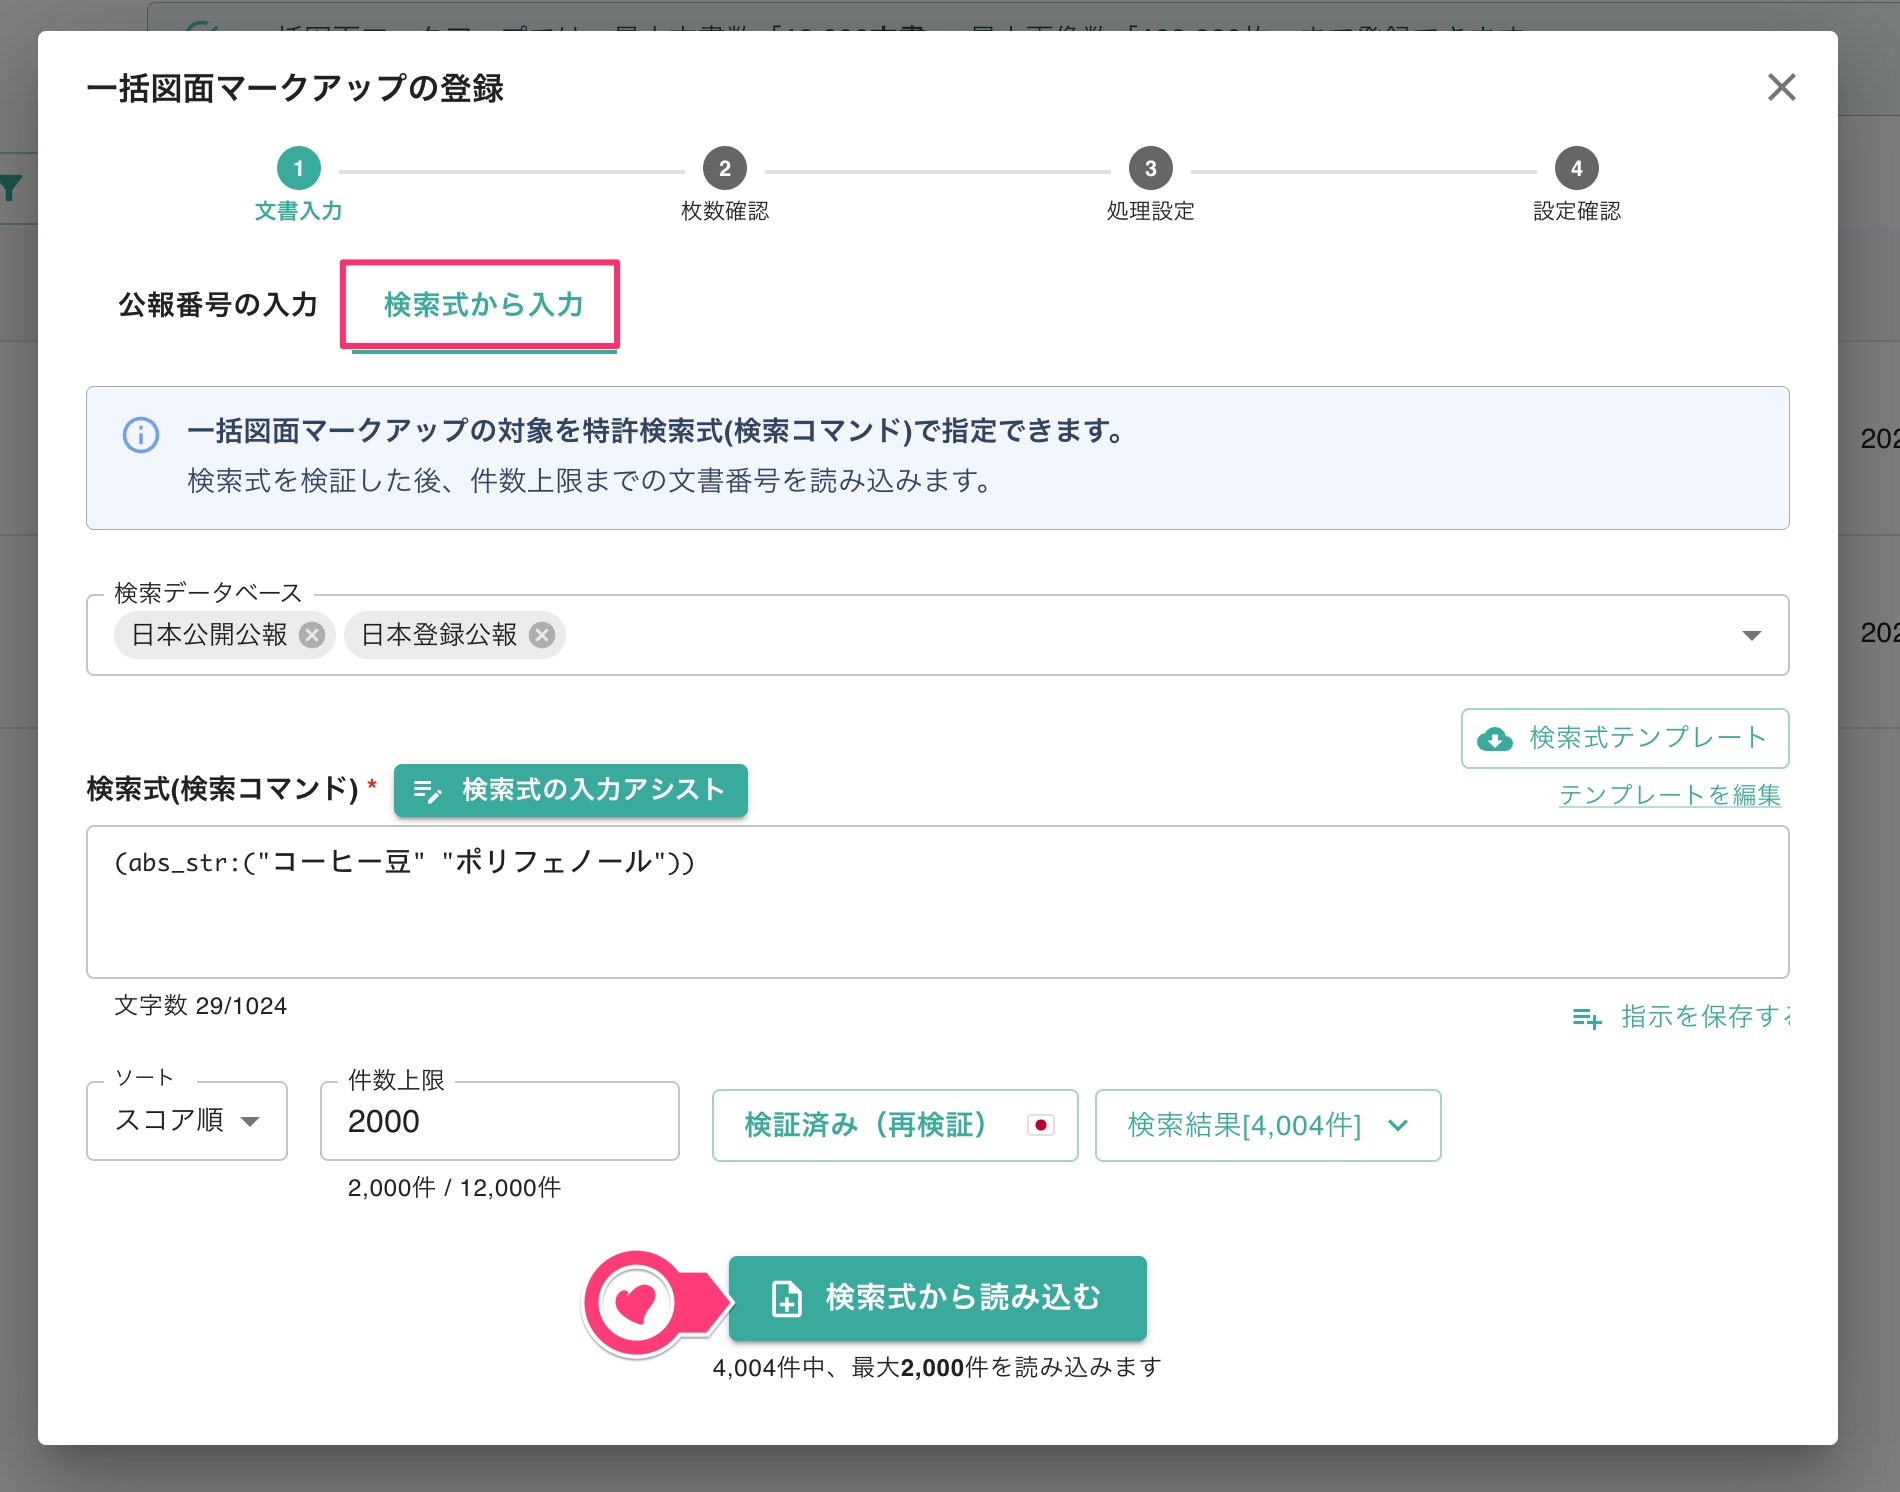Click the filter funnel icon in the background page
1900x1492 pixels.
[11, 188]
